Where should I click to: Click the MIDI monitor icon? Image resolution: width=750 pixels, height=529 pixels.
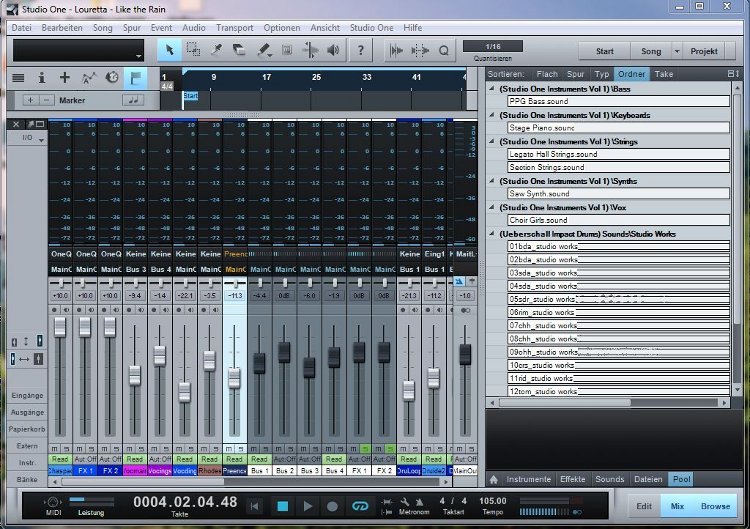(53, 502)
